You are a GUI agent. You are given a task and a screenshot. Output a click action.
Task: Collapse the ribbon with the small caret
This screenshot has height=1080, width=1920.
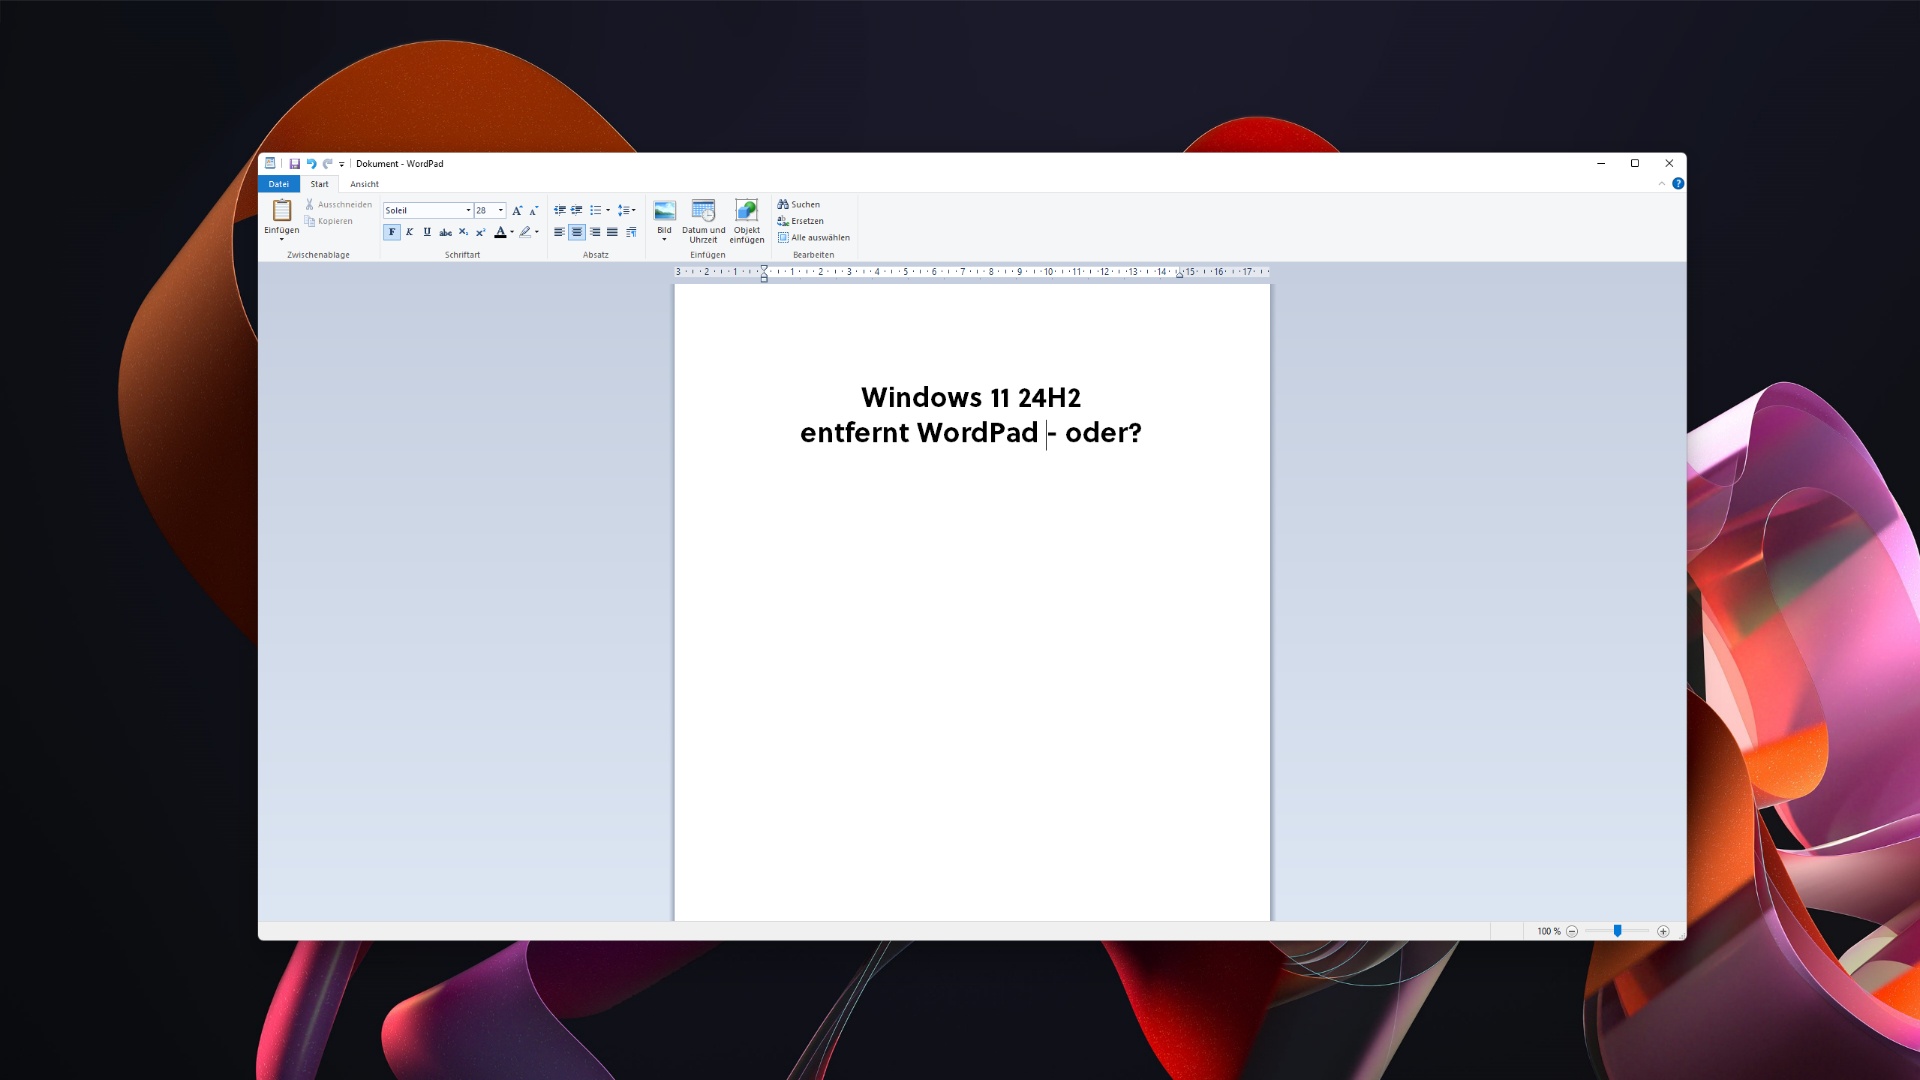(x=1662, y=184)
